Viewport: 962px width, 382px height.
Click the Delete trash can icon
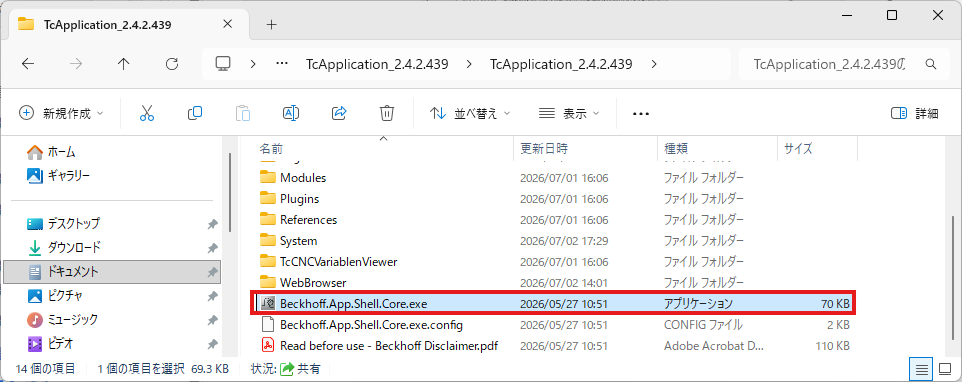coord(387,113)
